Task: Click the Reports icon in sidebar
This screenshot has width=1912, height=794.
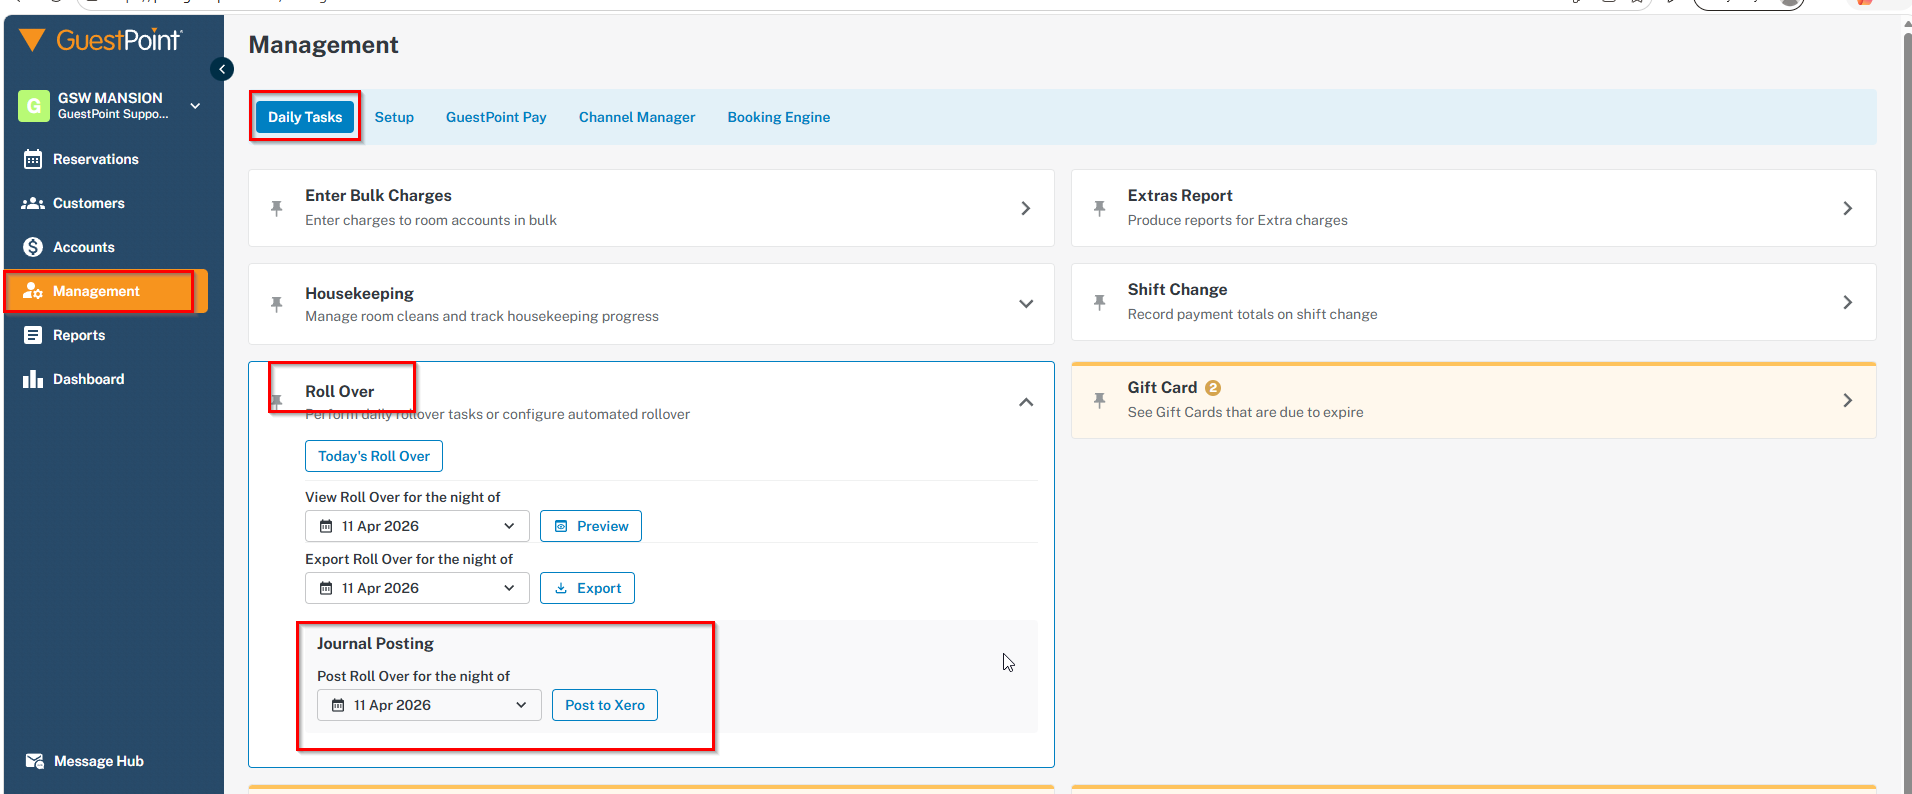Action: click(33, 335)
